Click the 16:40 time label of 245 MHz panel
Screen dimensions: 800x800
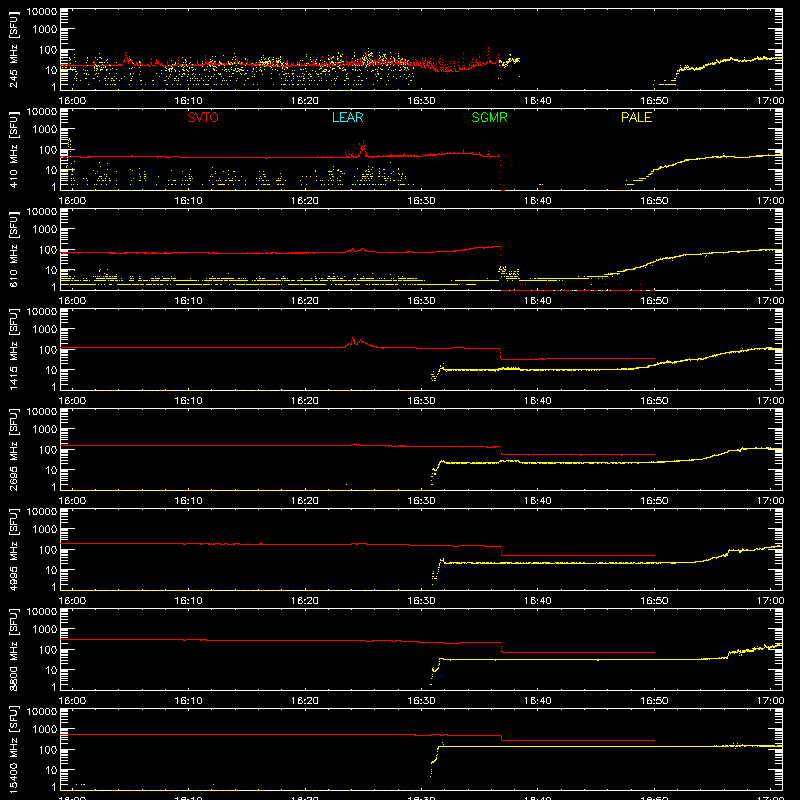tap(537, 101)
